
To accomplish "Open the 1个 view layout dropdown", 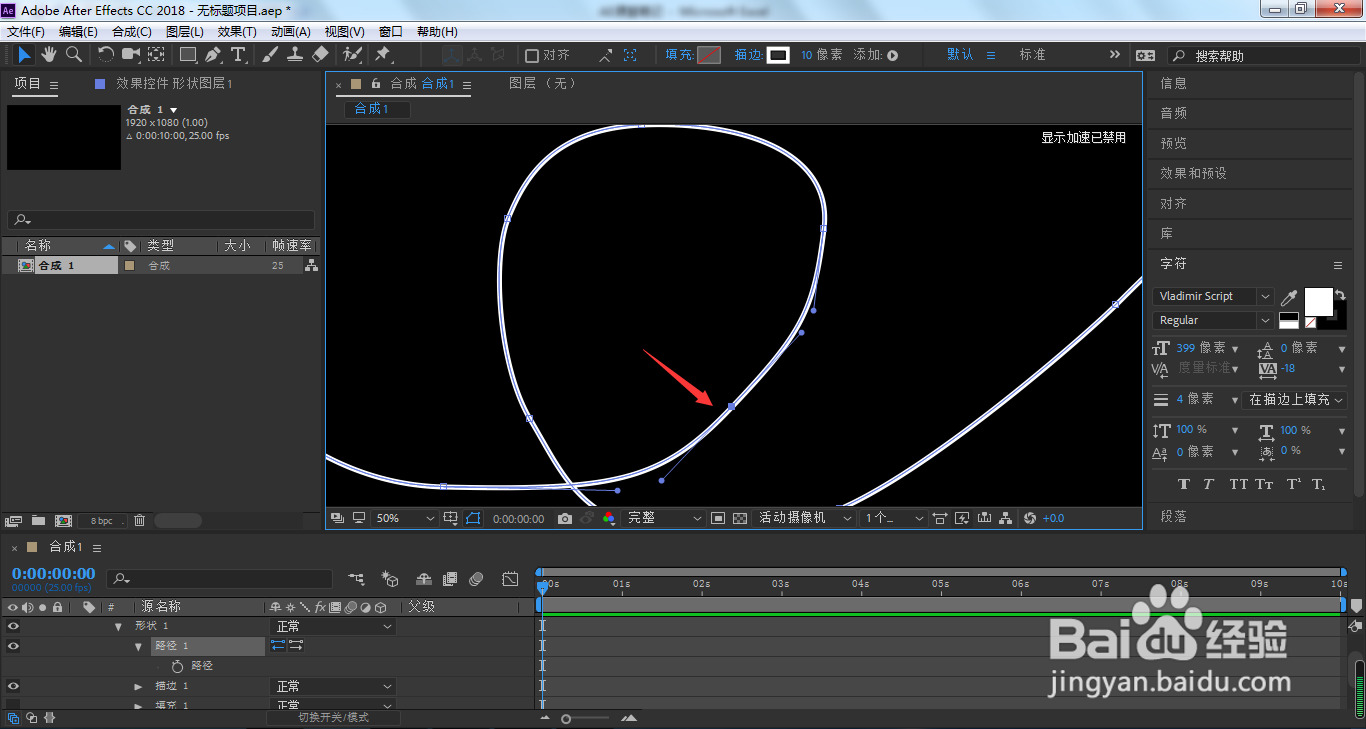I will [893, 518].
